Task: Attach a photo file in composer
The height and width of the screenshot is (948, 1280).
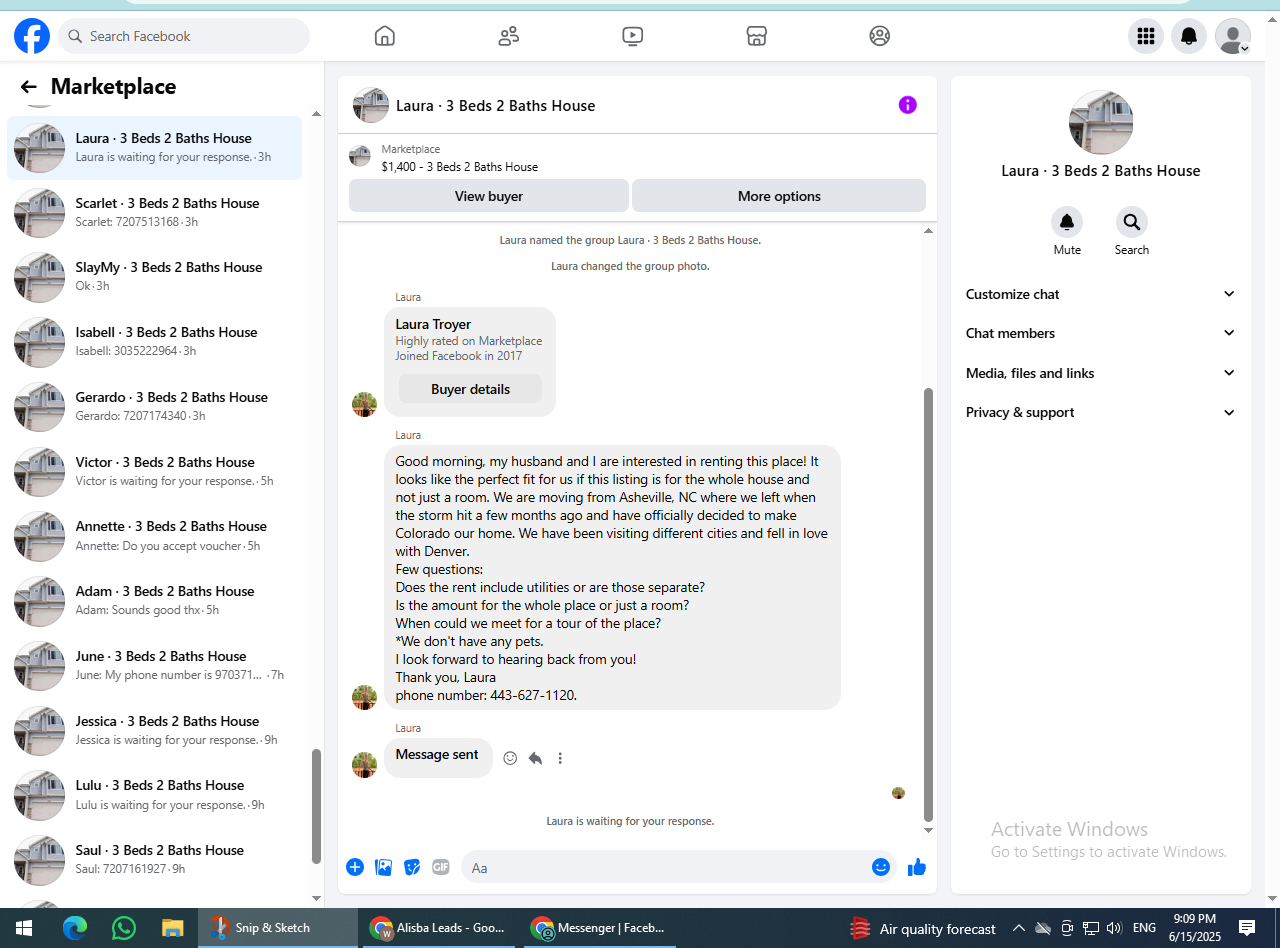Action: point(383,867)
